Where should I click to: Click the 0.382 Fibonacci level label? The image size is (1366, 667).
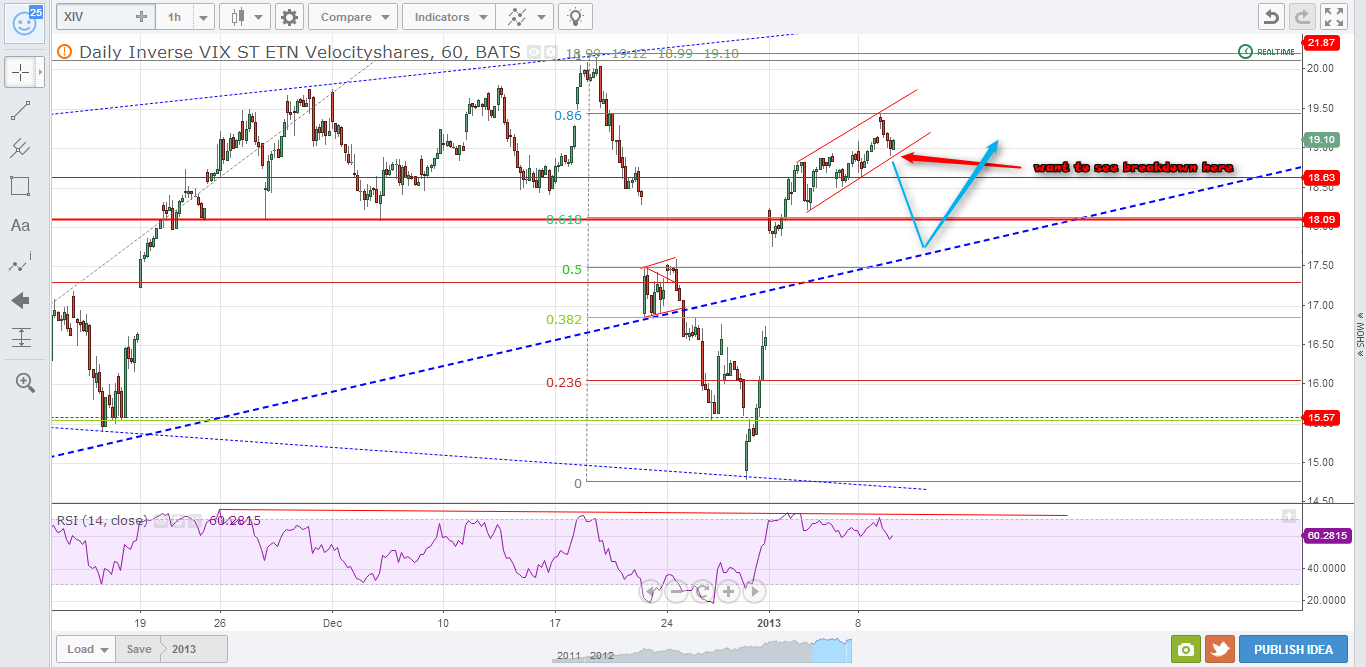tap(564, 319)
